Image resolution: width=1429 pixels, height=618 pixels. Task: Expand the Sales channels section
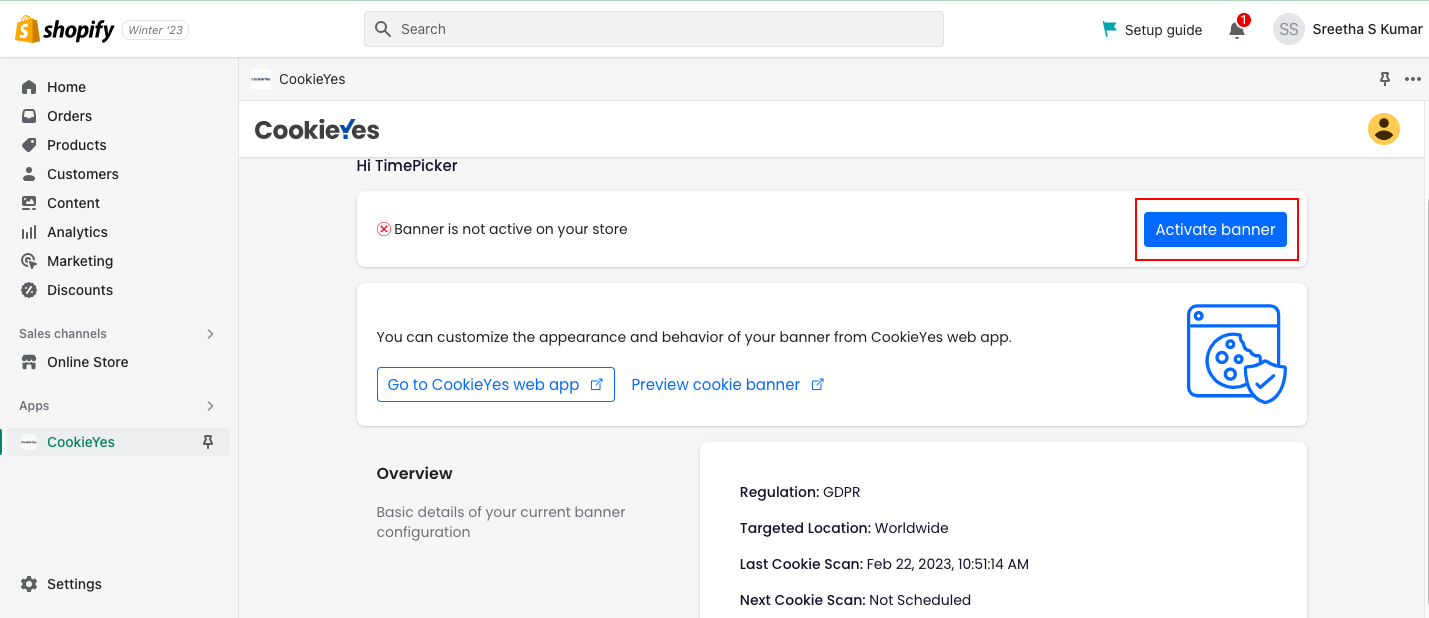(210, 334)
